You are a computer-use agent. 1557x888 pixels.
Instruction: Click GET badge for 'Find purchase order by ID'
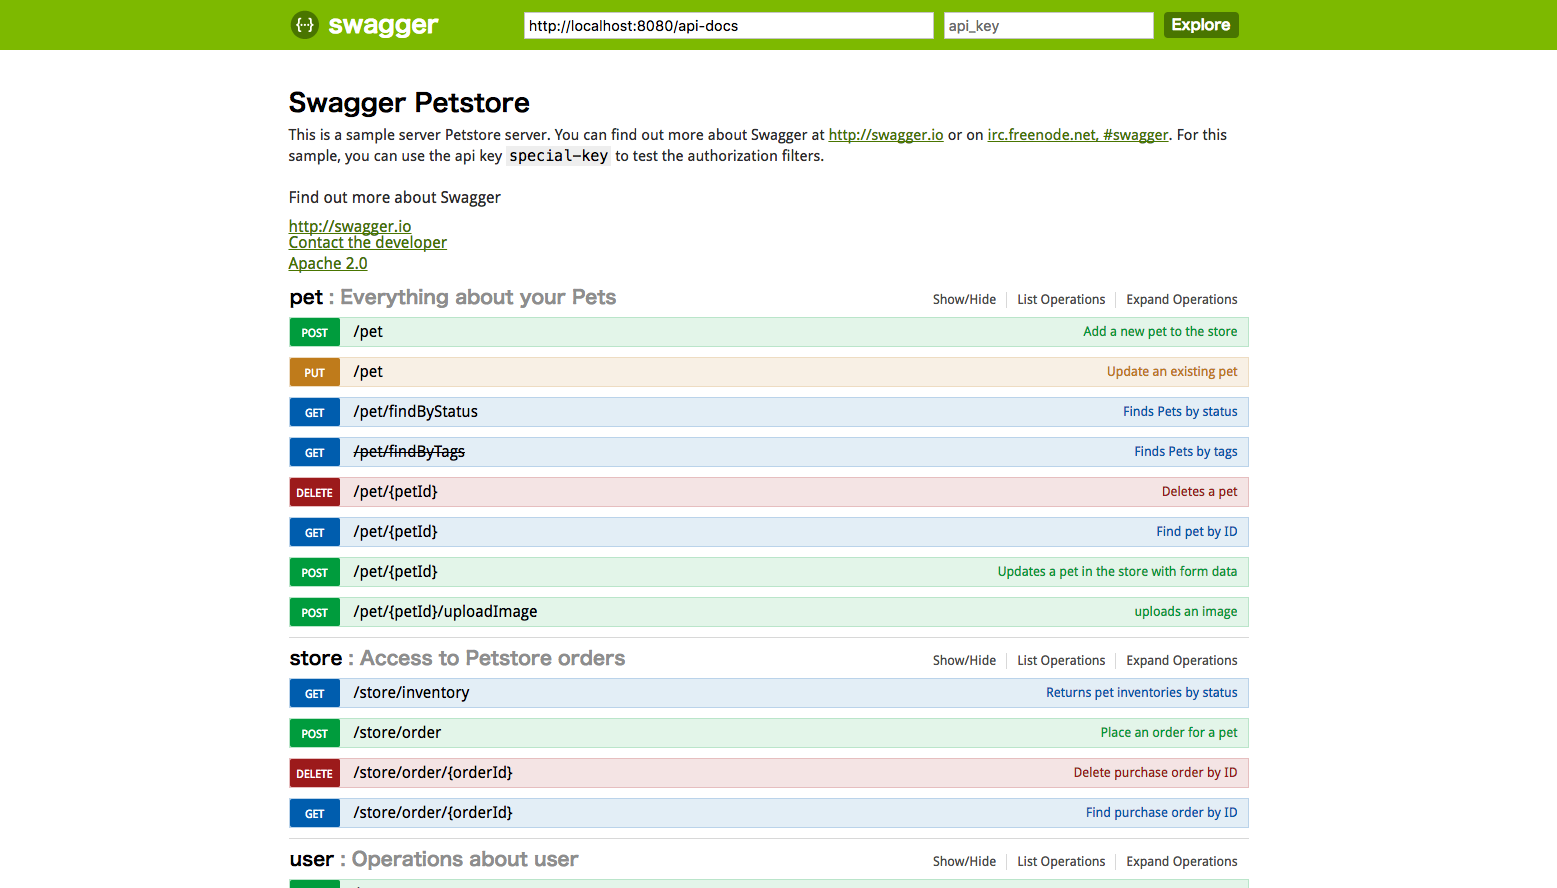[315, 813]
